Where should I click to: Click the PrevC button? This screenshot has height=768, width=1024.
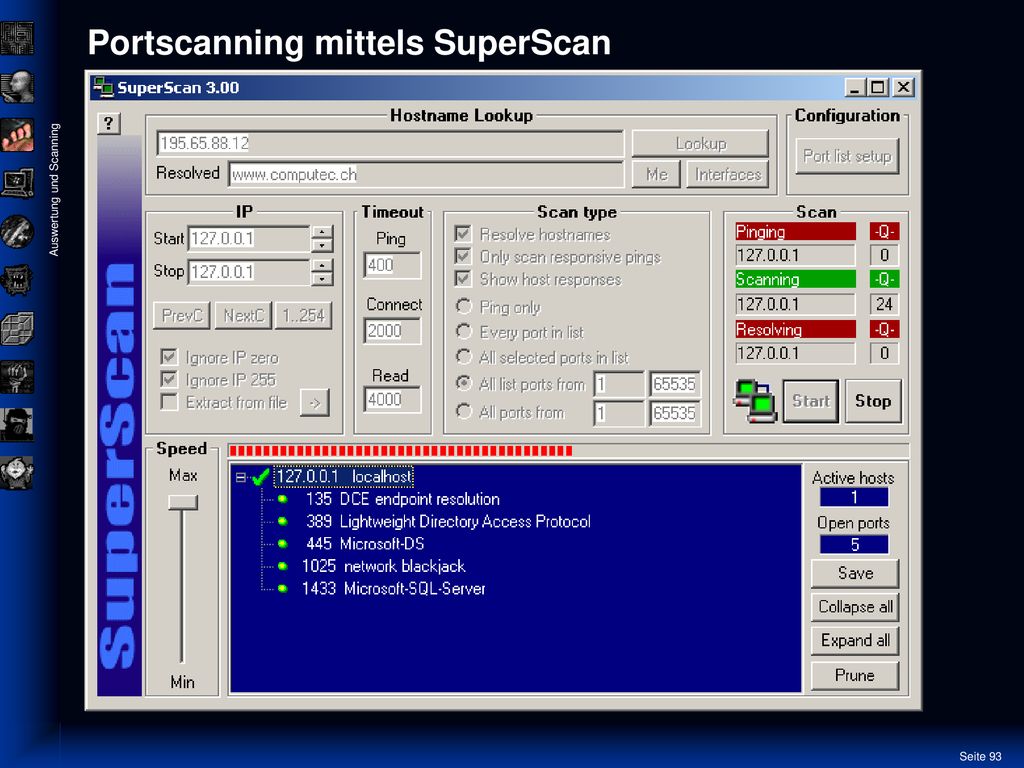coord(182,315)
